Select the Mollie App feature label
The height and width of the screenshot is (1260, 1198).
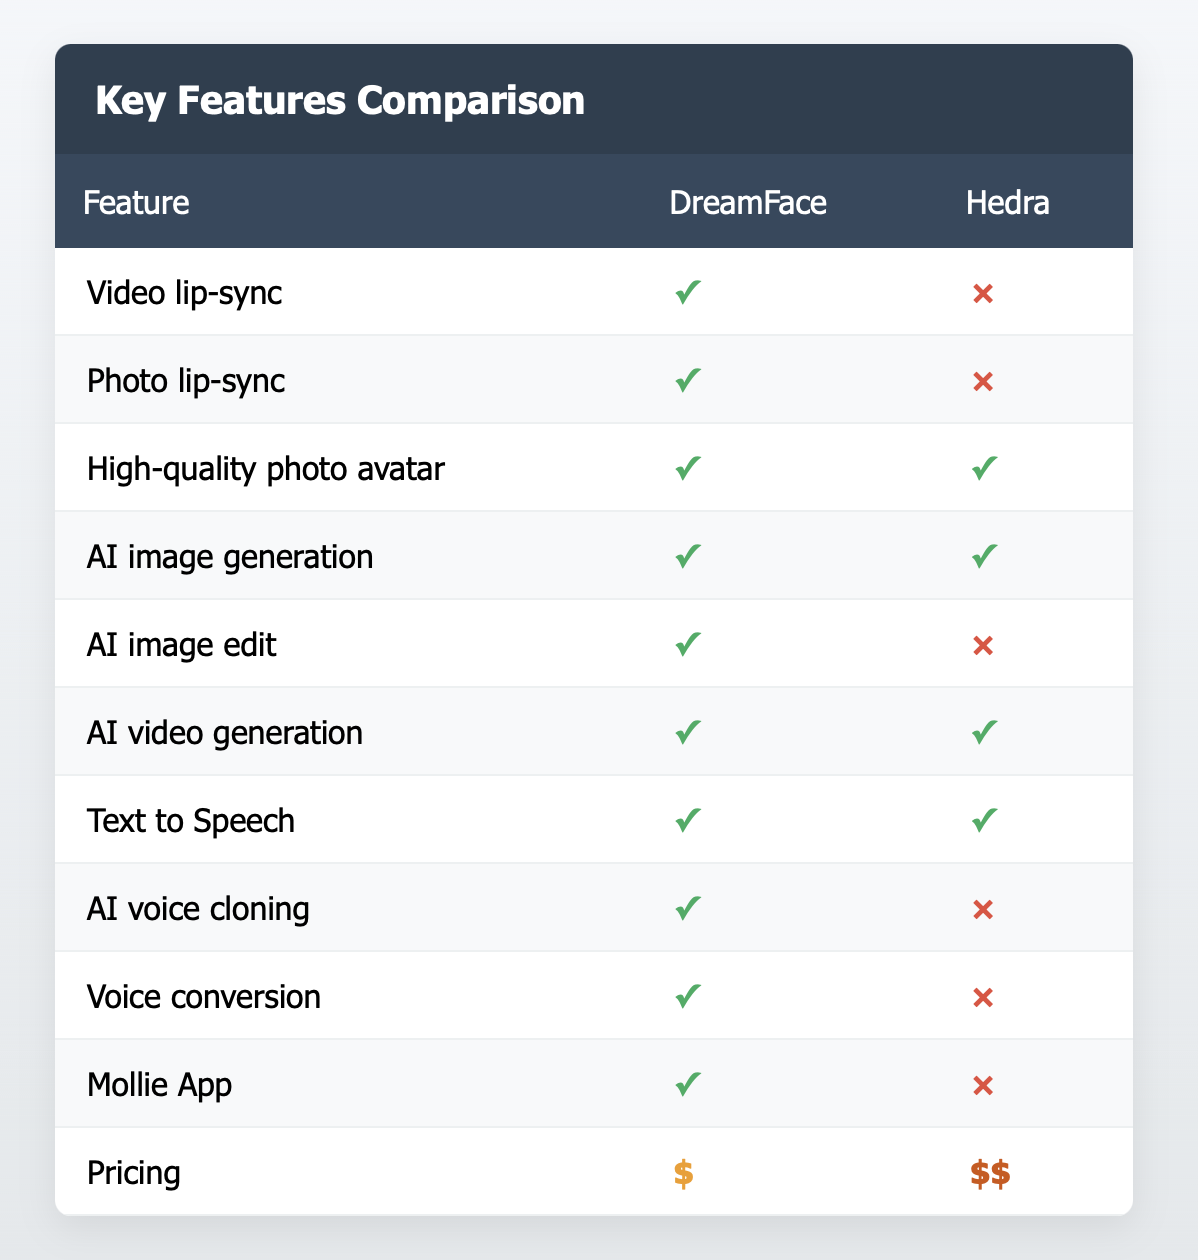(x=160, y=1085)
